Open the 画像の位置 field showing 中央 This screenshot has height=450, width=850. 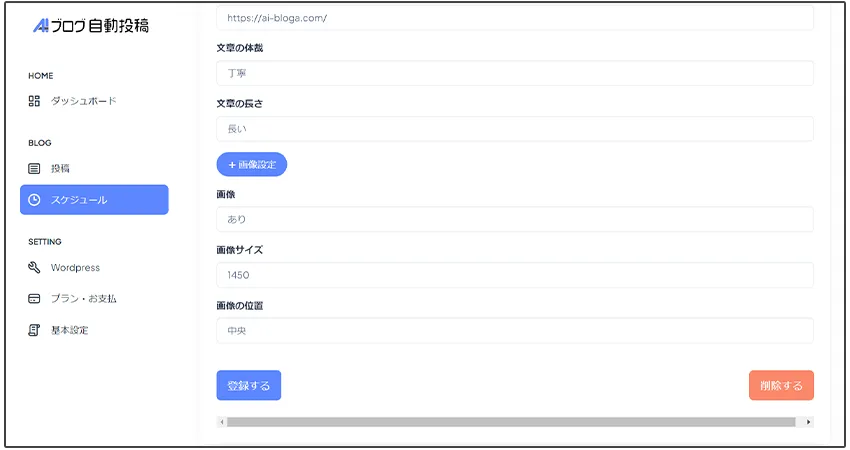coord(514,331)
